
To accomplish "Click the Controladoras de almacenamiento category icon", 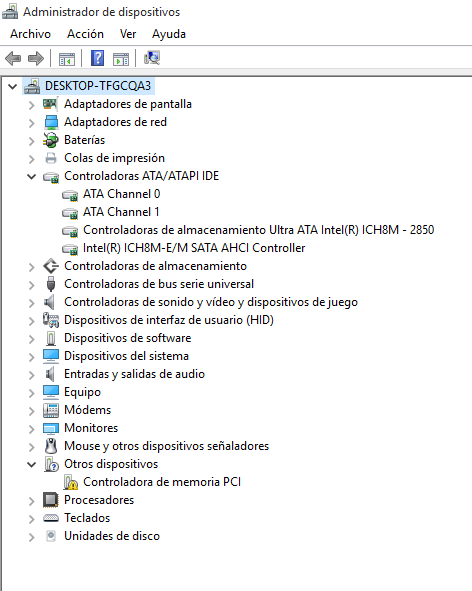I will point(51,266).
